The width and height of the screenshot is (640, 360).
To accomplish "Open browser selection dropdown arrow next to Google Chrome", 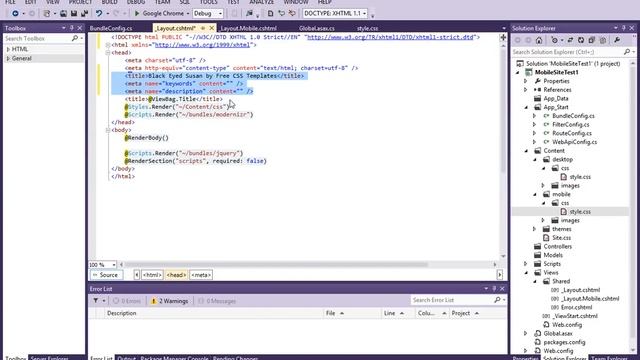I will coord(188,13).
